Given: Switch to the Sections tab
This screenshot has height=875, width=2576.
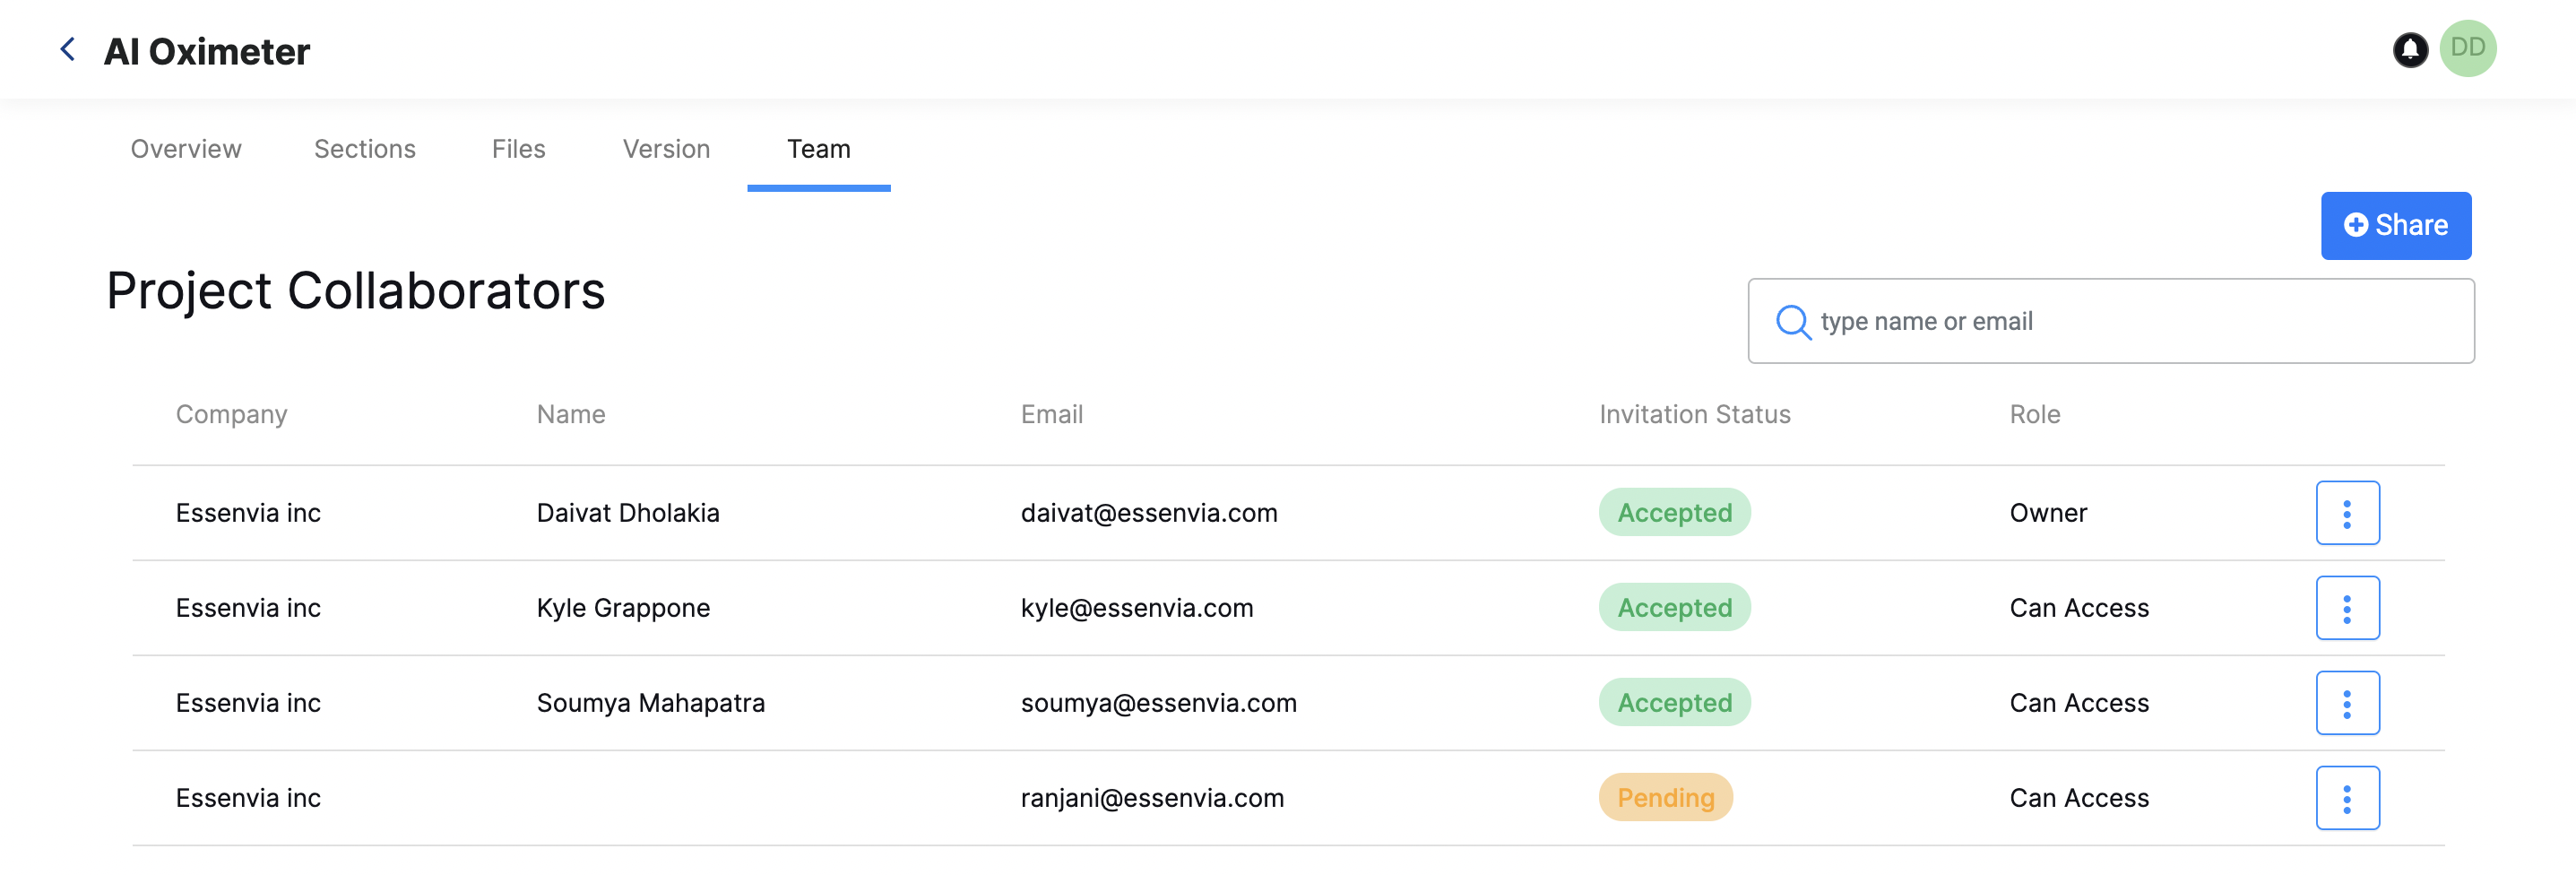Looking at the screenshot, I should pyautogui.click(x=365, y=149).
